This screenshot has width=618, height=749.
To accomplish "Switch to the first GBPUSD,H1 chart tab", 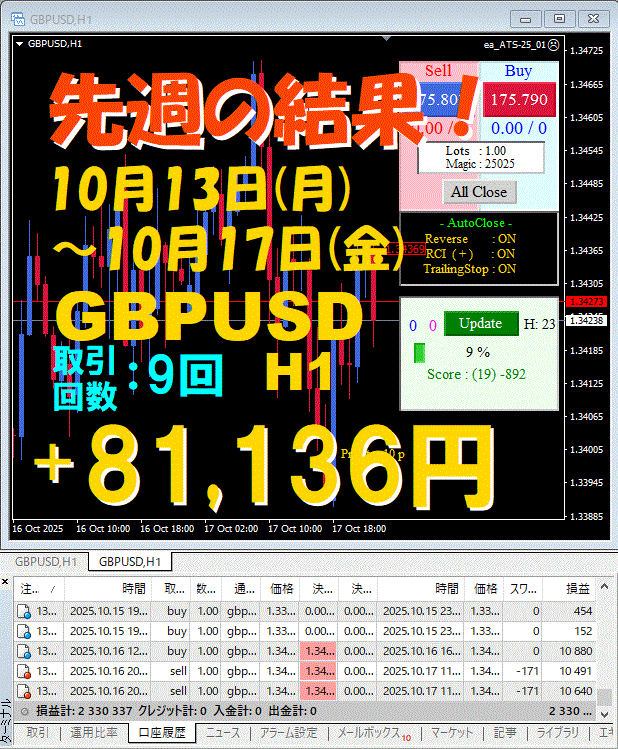I will (46, 562).
